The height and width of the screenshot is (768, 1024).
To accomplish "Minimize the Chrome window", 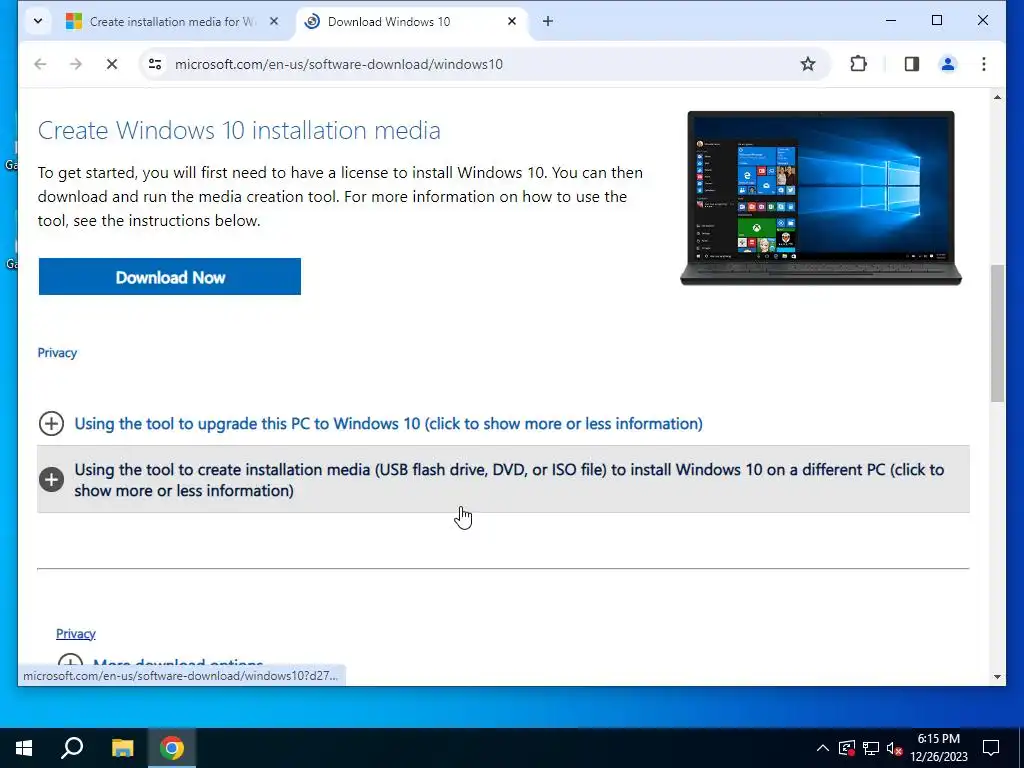I will pos(891,21).
